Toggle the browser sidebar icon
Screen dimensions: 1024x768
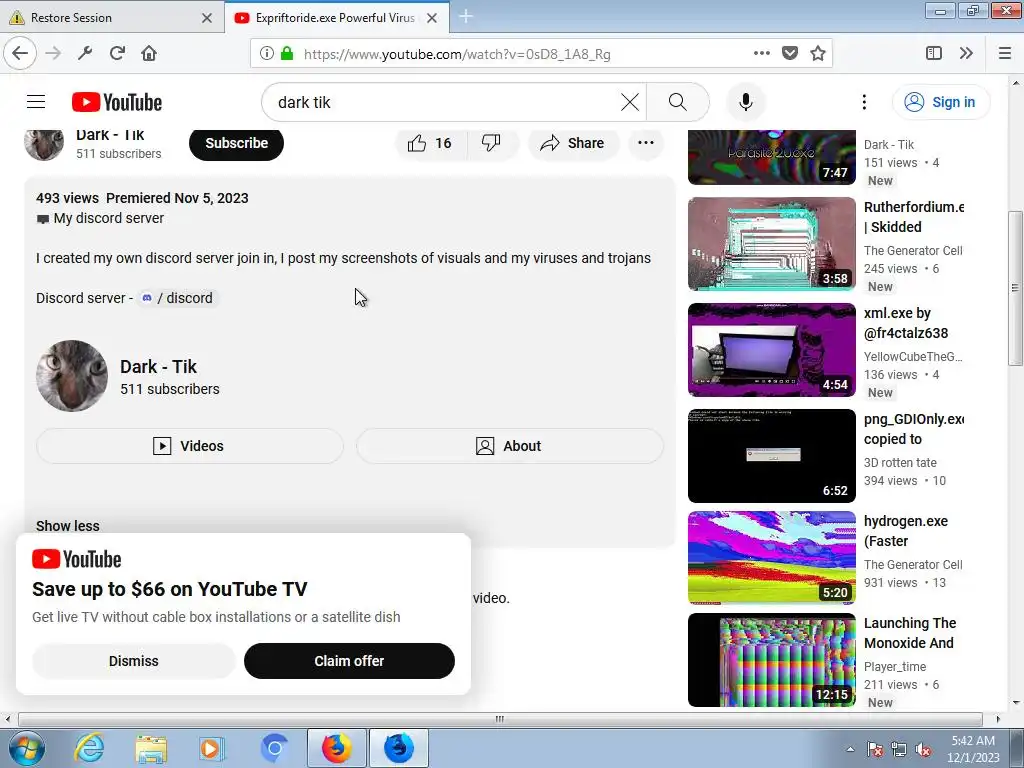click(x=934, y=54)
